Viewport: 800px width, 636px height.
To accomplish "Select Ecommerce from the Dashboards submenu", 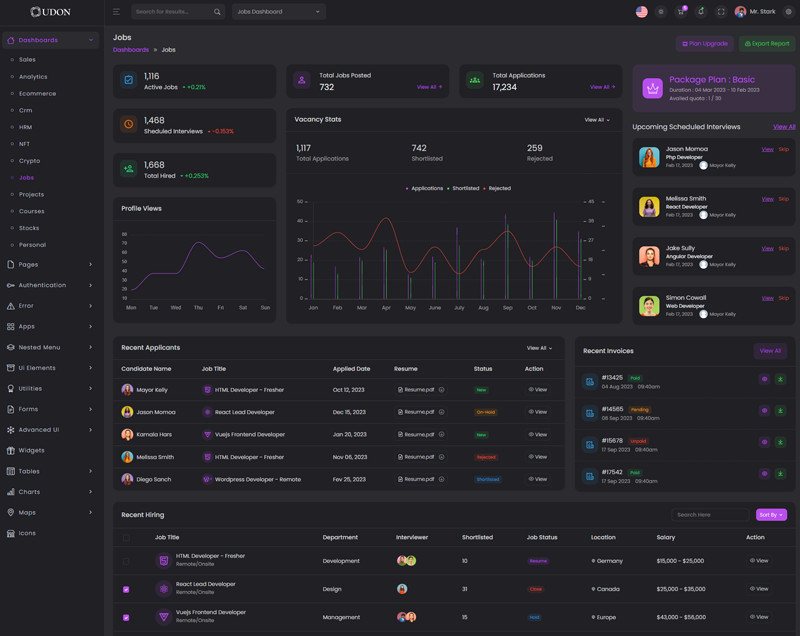I will (x=37, y=93).
